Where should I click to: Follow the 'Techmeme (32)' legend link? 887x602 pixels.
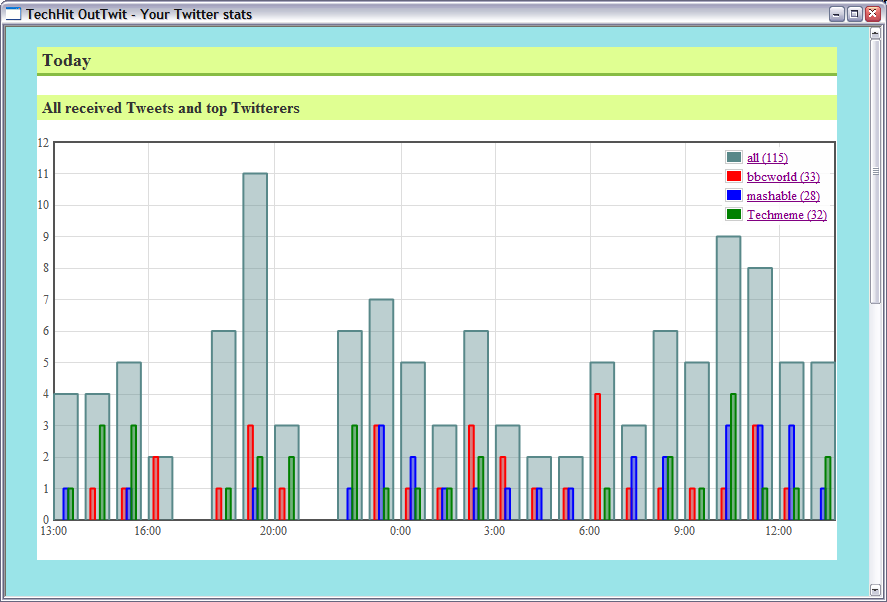point(786,215)
